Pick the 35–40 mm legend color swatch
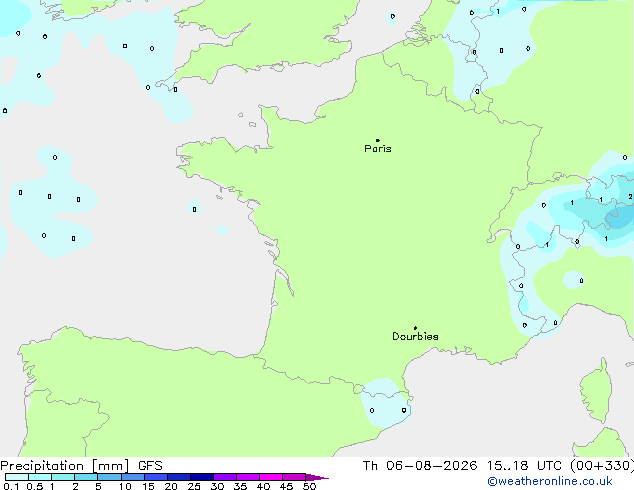This screenshot has height=490, width=634. [x=248, y=477]
